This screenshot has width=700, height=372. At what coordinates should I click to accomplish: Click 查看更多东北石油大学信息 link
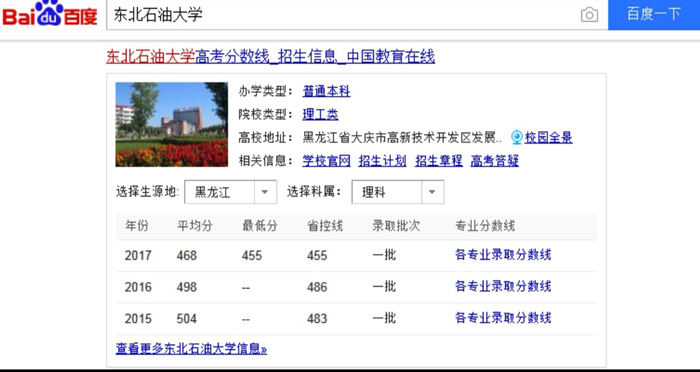191,349
